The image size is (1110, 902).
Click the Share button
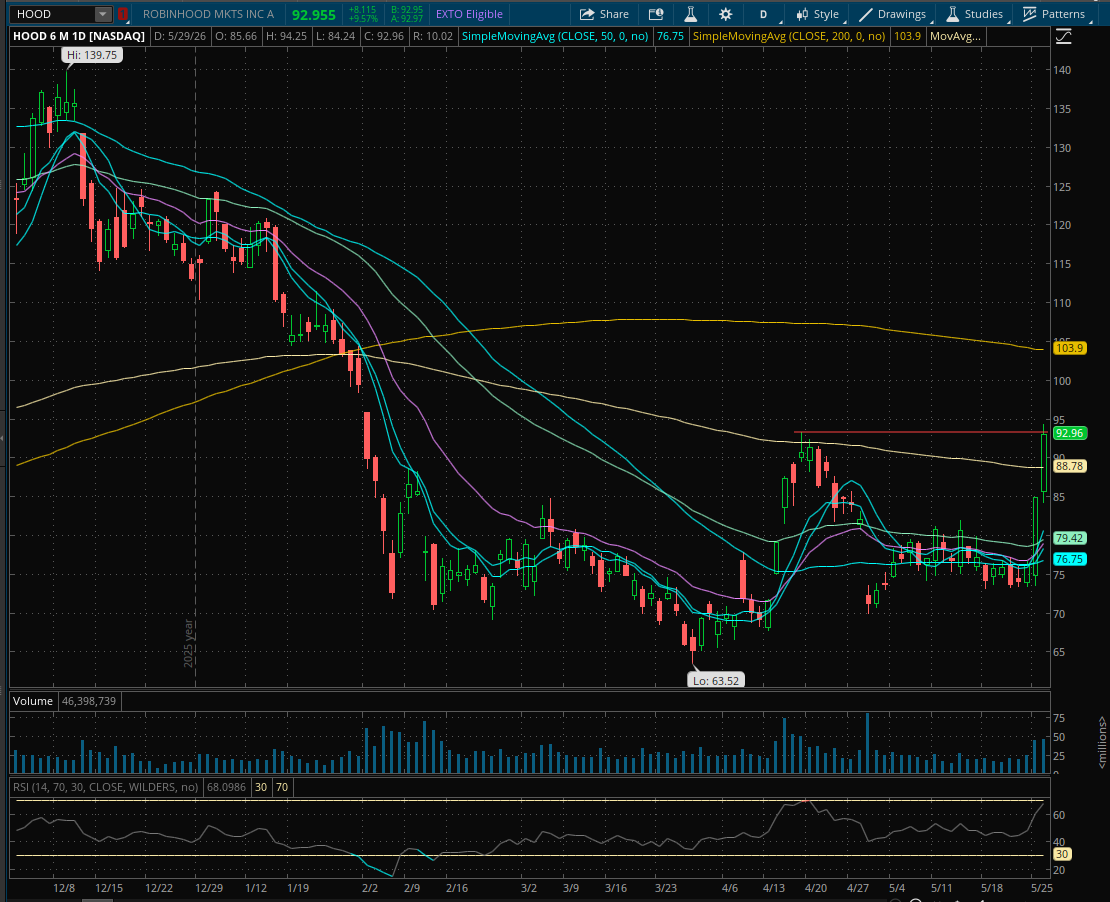click(604, 13)
